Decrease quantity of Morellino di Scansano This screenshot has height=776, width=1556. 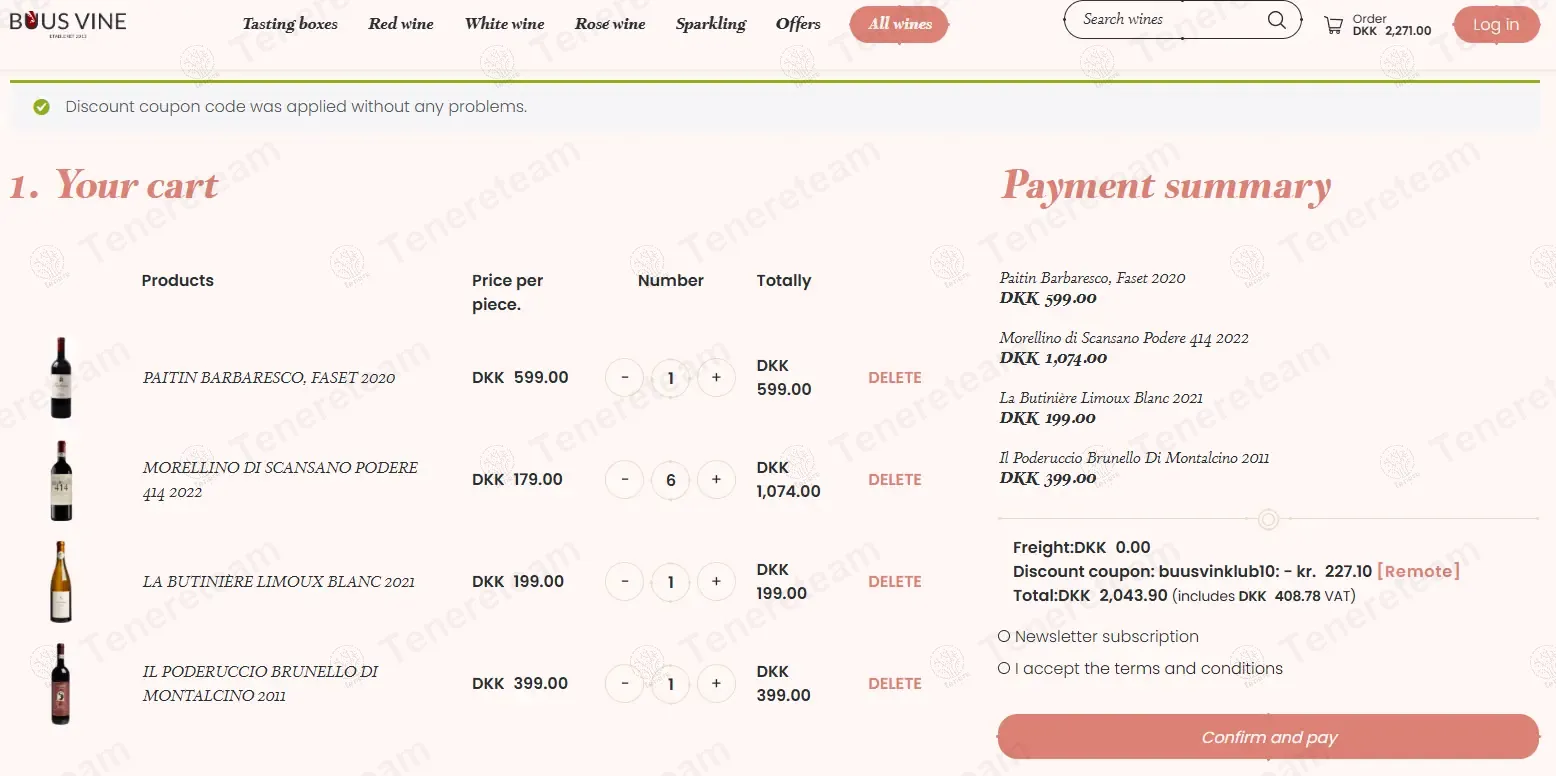pyautogui.click(x=625, y=480)
